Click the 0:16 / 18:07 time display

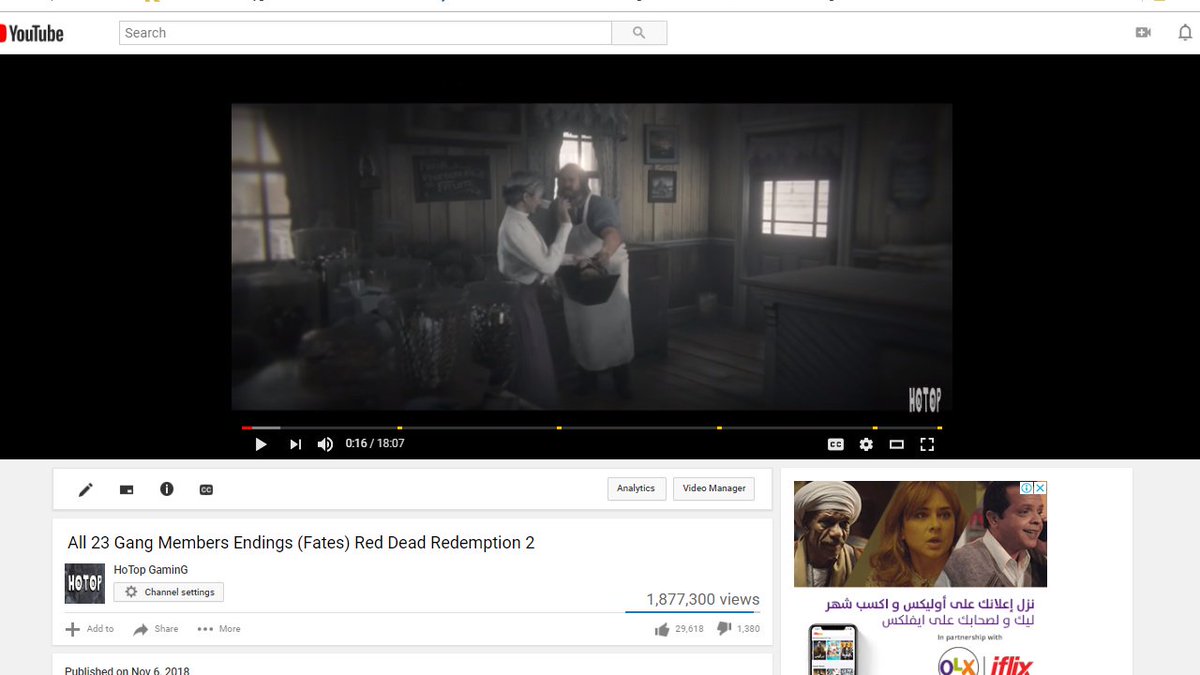point(375,443)
